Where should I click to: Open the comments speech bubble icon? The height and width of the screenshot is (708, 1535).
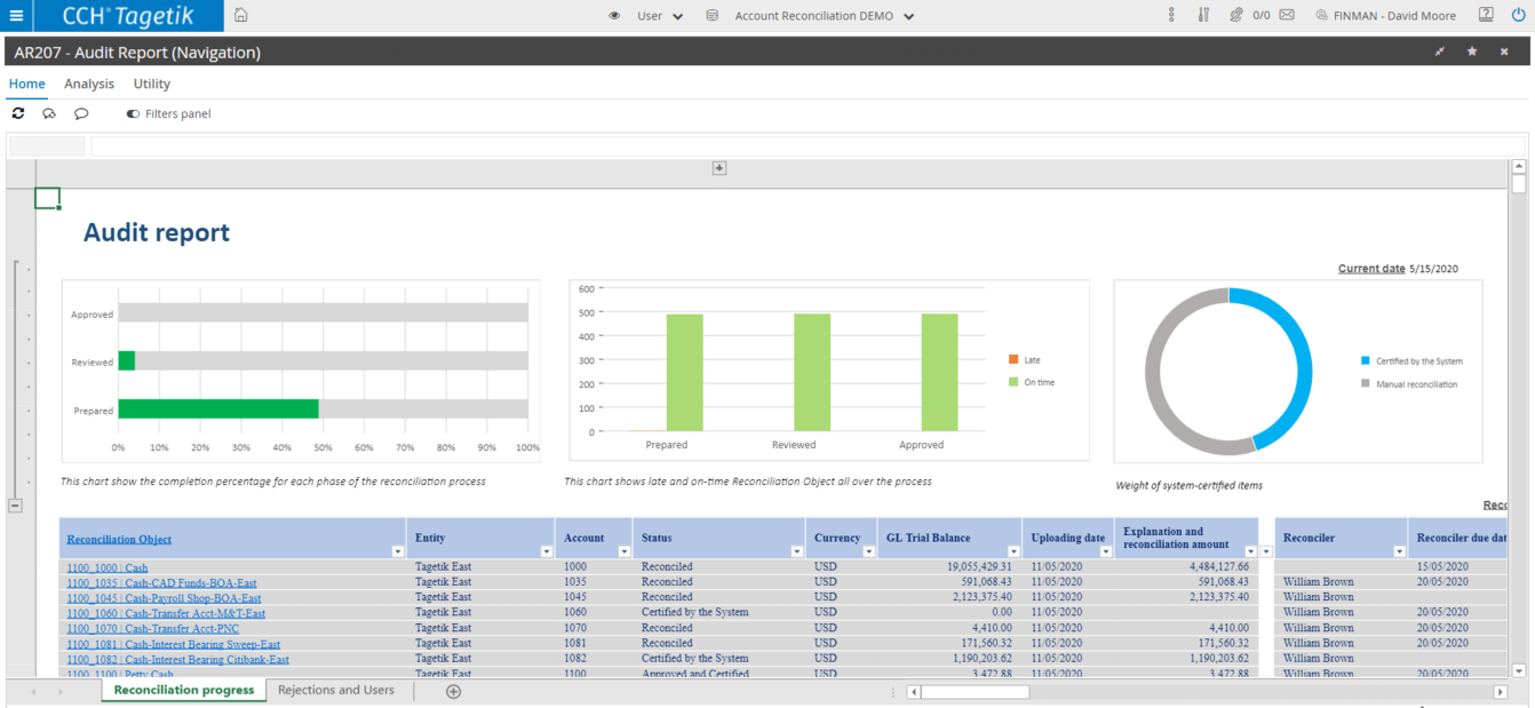81,114
